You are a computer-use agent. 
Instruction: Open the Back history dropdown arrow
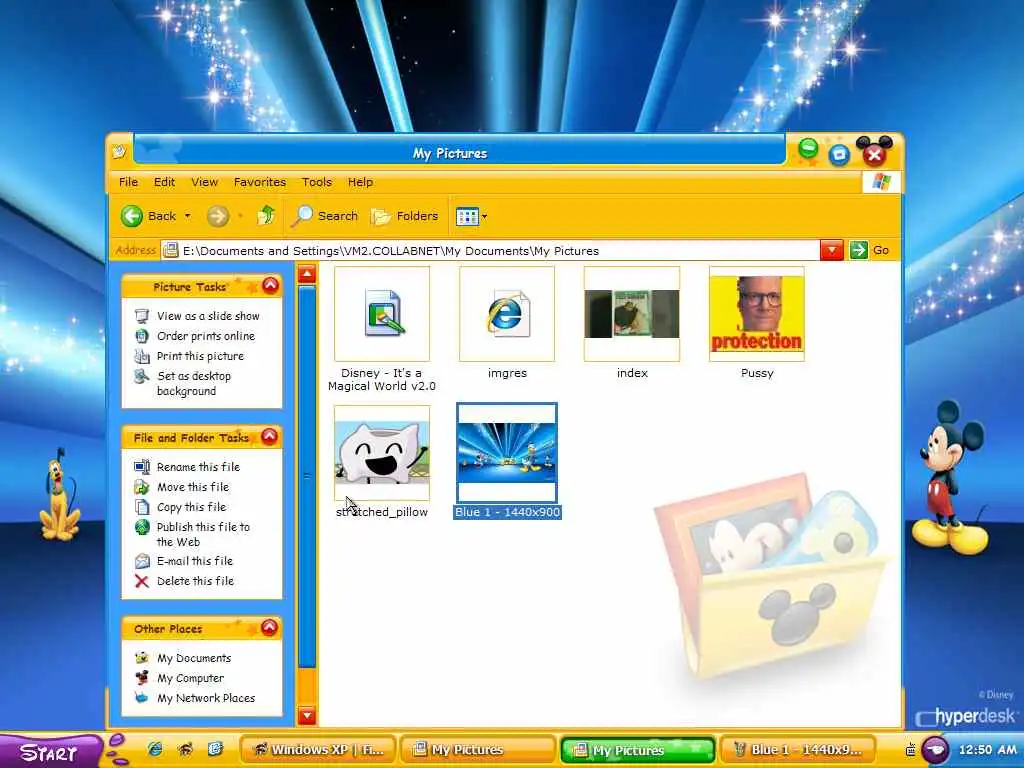[x=187, y=216]
